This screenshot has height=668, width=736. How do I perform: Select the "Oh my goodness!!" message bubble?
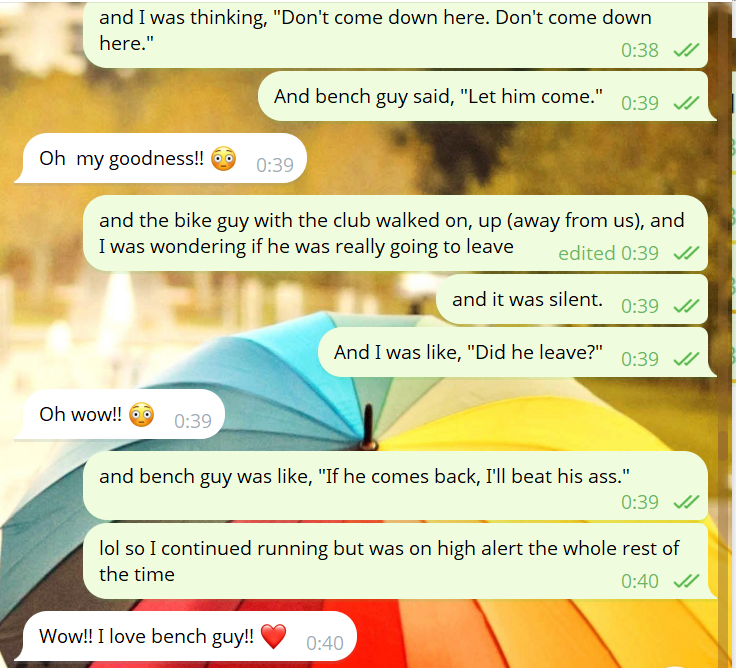(161, 158)
